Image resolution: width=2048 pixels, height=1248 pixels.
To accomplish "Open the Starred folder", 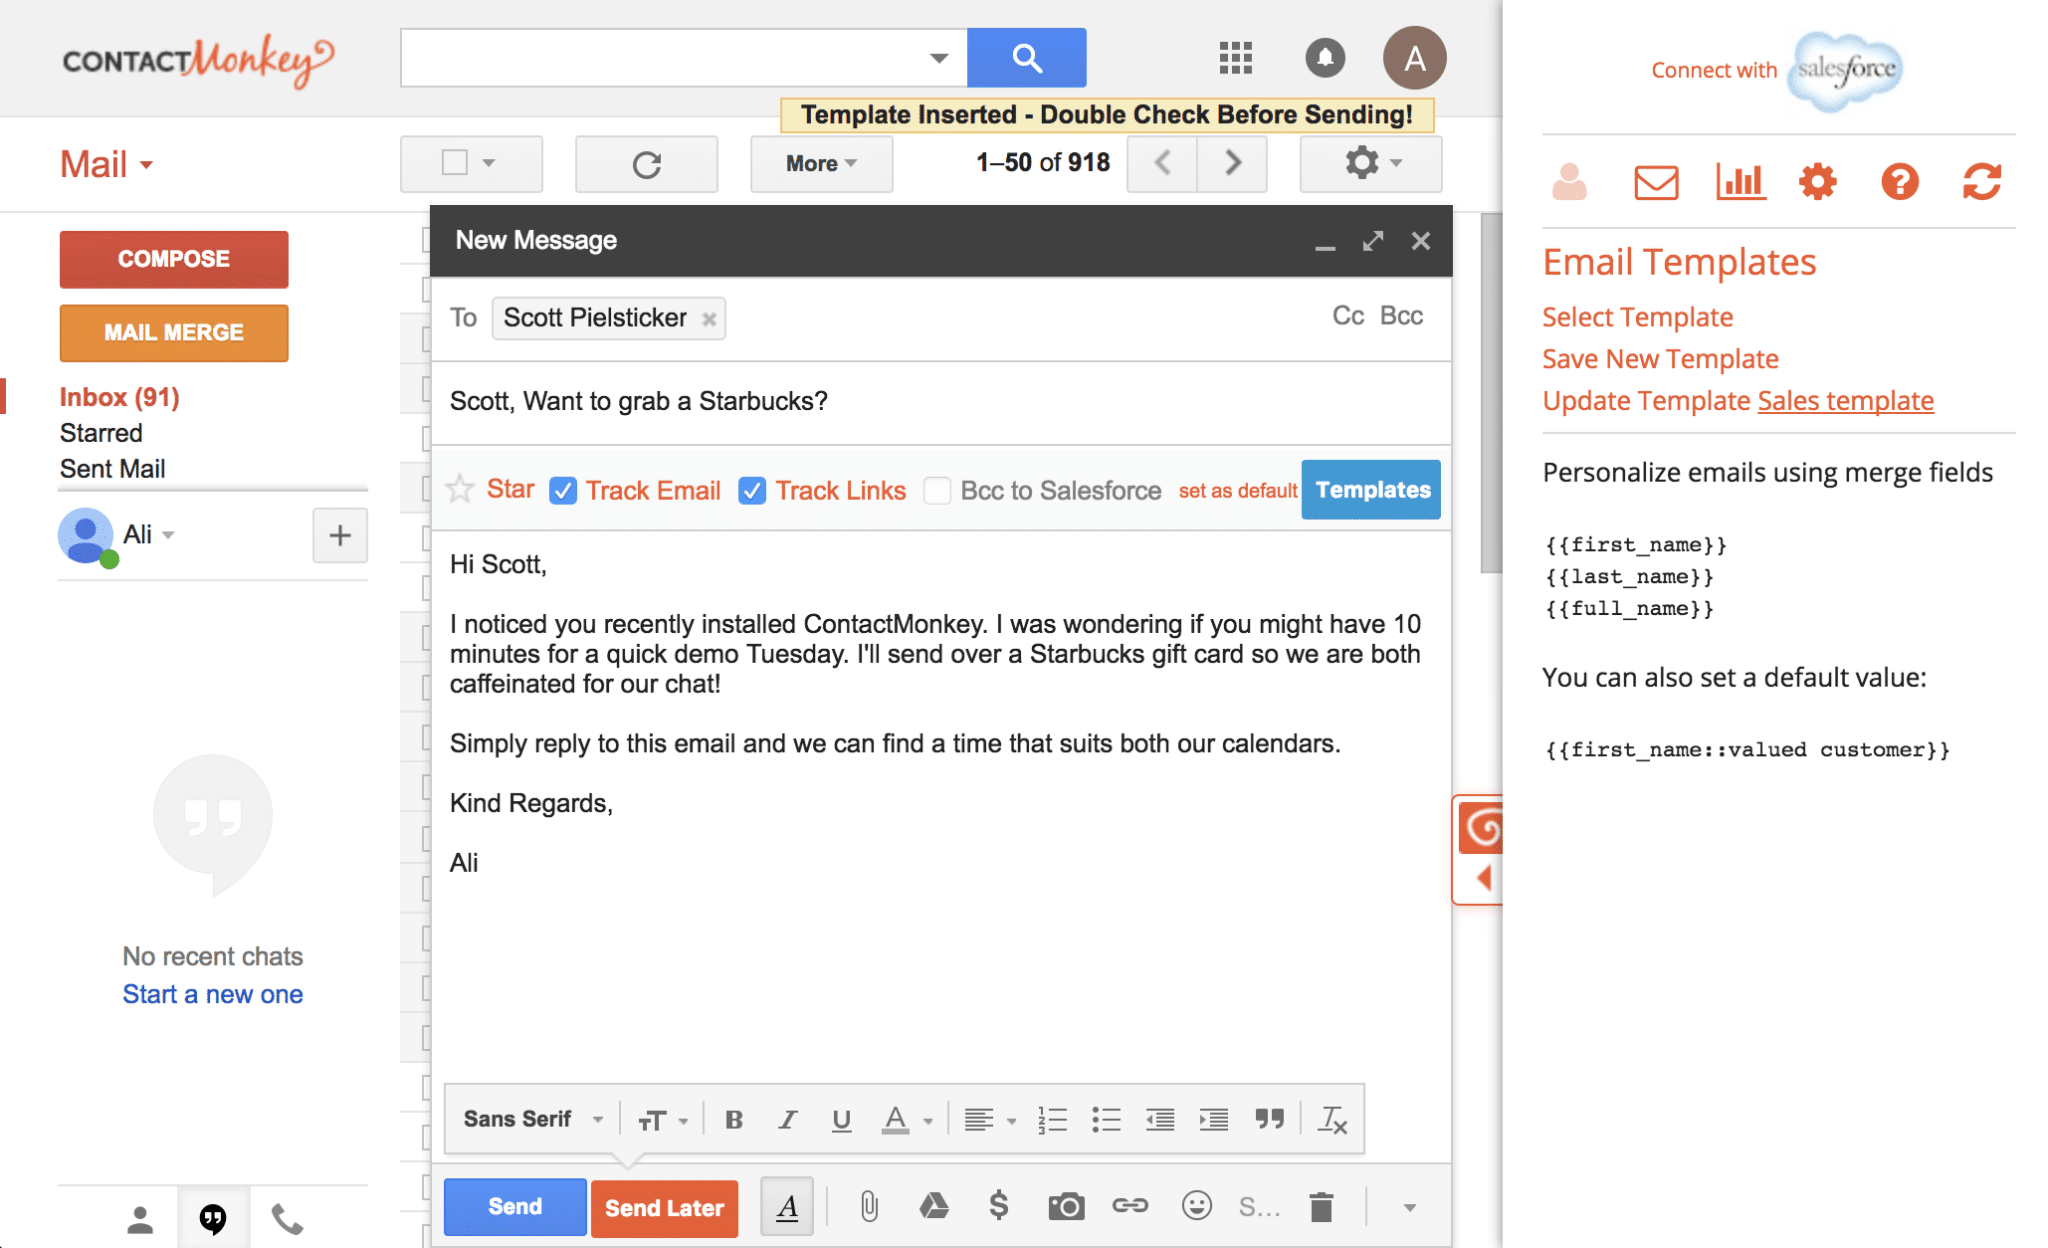I will tap(101, 433).
